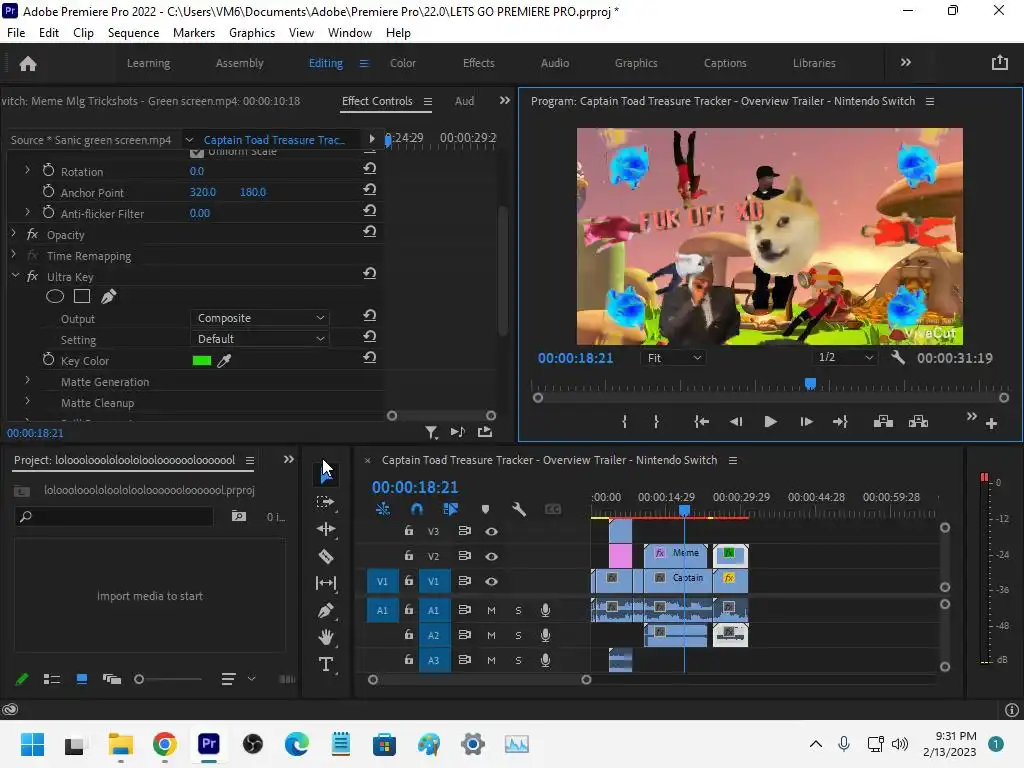Viewport: 1024px width, 768px height.
Task: Create a free-draw bezier mask for Ultra Key
Action: [108, 297]
